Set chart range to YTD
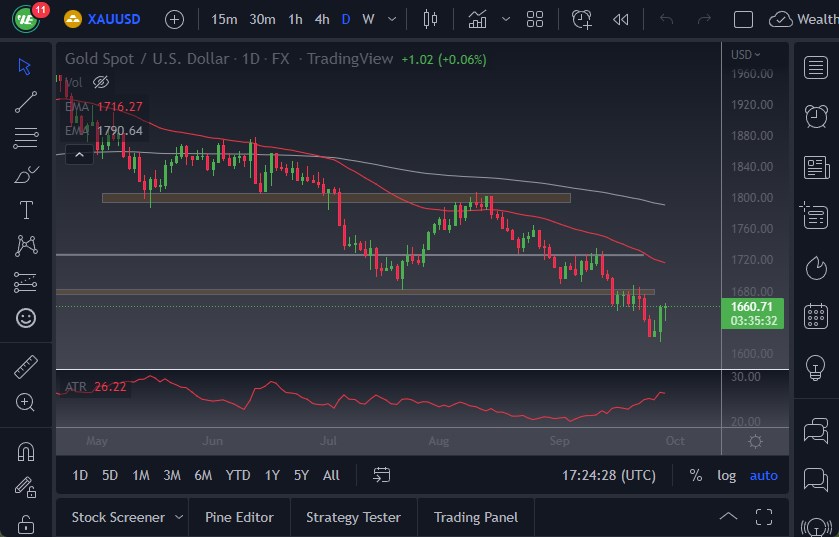The height and width of the screenshot is (537, 839). pyautogui.click(x=238, y=475)
